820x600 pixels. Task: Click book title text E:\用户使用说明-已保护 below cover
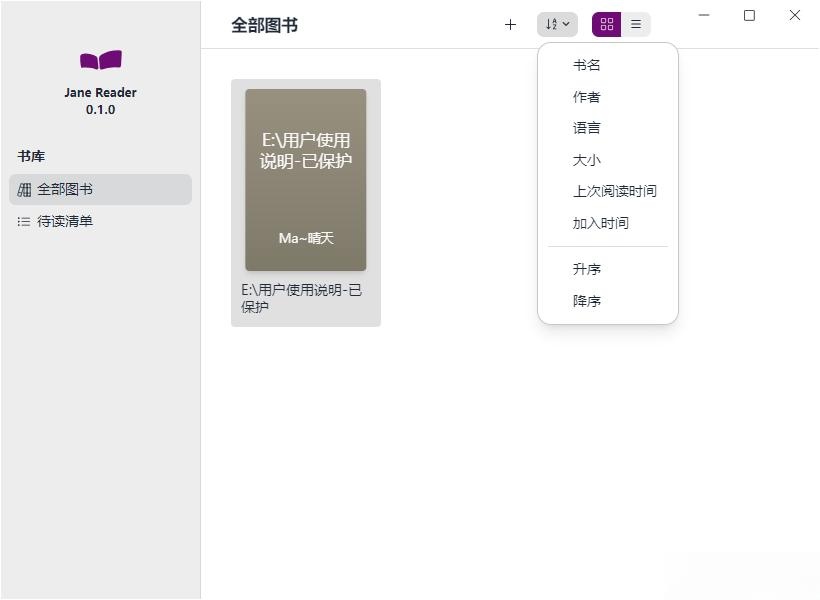coord(301,298)
